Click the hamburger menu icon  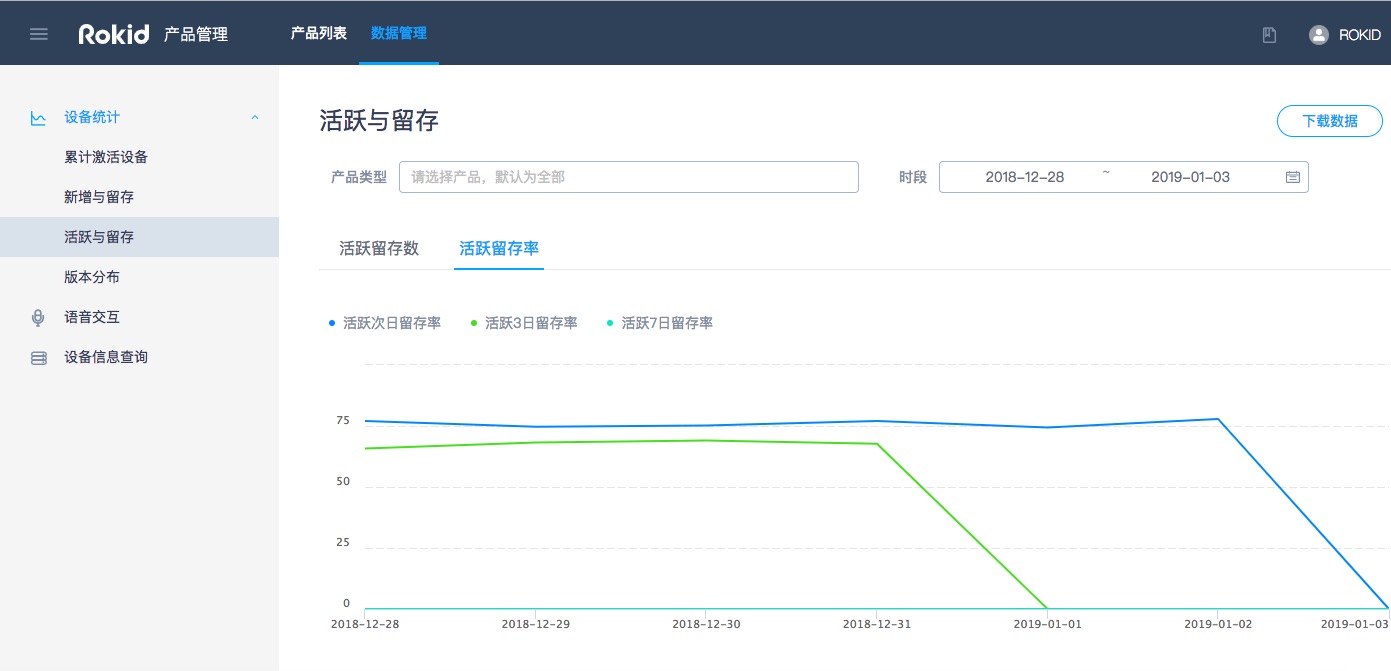point(39,34)
